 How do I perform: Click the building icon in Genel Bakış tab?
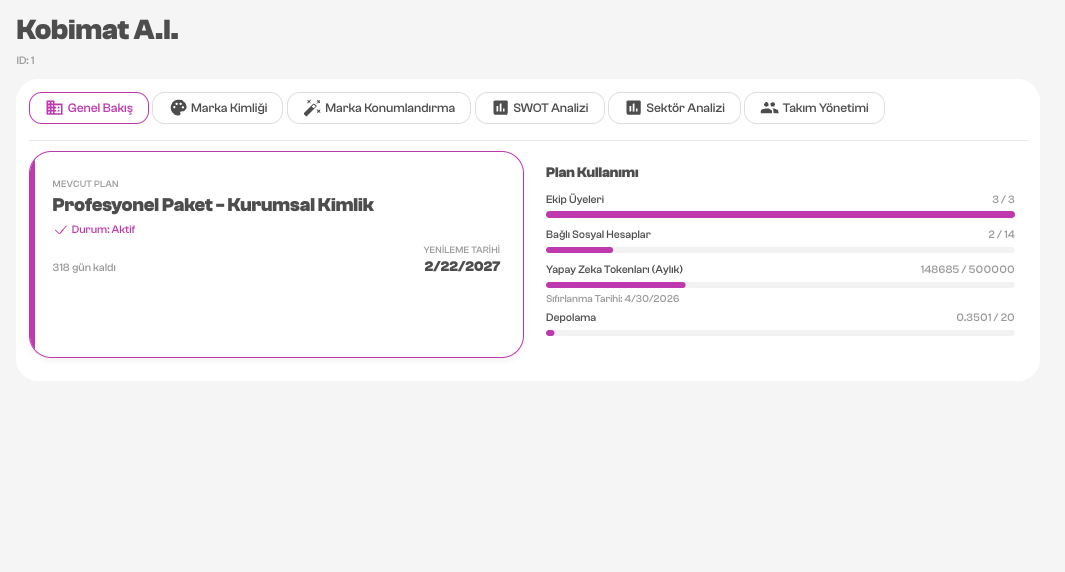(x=54, y=107)
